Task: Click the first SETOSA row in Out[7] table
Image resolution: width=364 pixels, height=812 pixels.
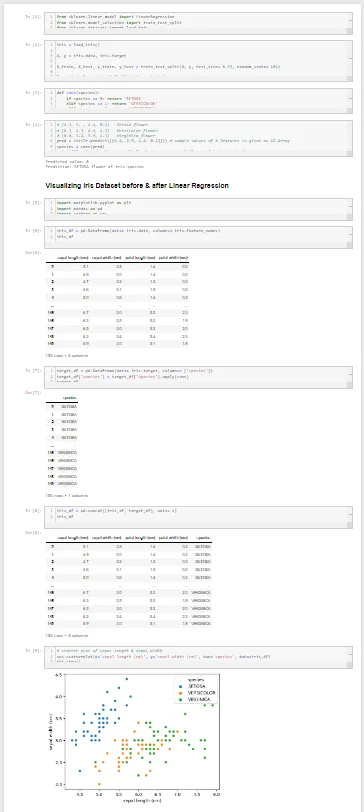Action: [x=62, y=407]
